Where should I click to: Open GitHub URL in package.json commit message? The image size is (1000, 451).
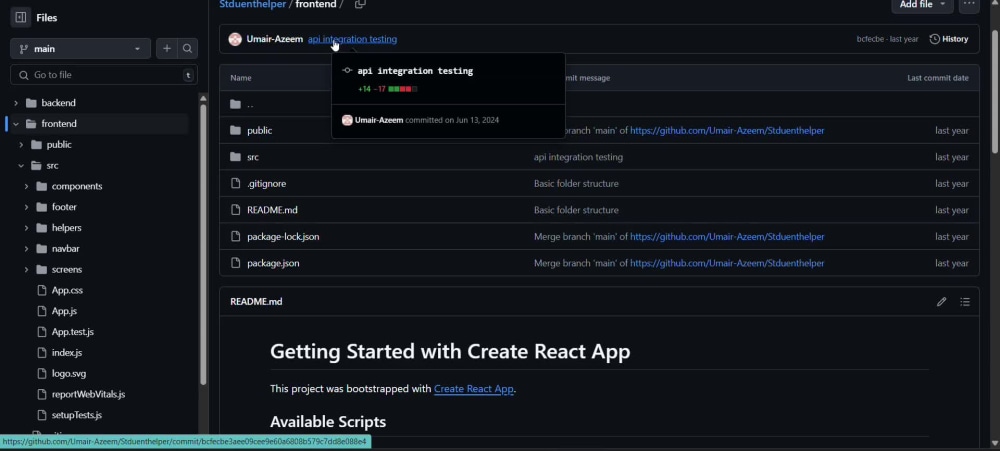(x=727, y=263)
